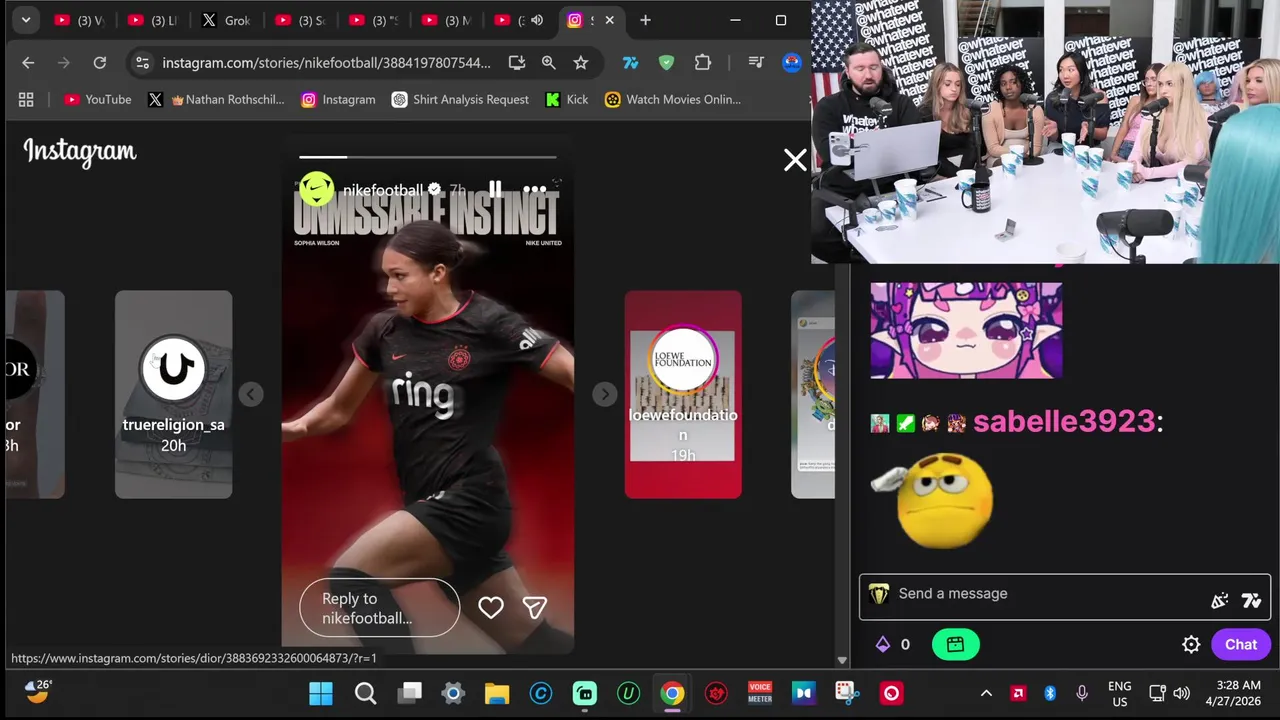1280x720 pixels.
Task: Open the chat emote picker icon
Action: (1220, 600)
